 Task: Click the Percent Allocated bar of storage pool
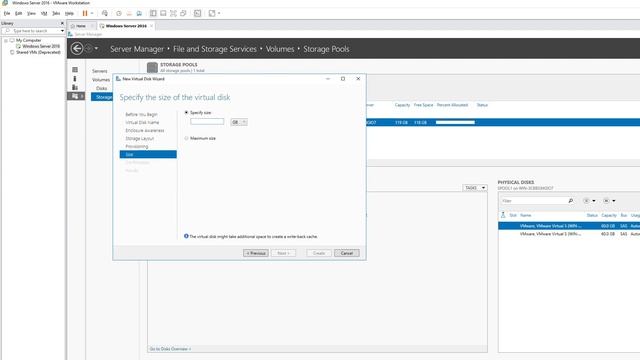[x=455, y=122]
